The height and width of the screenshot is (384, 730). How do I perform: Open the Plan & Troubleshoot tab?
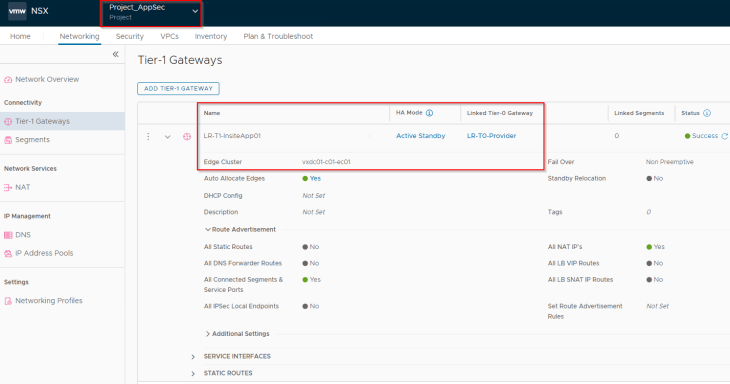pos(278,36)
